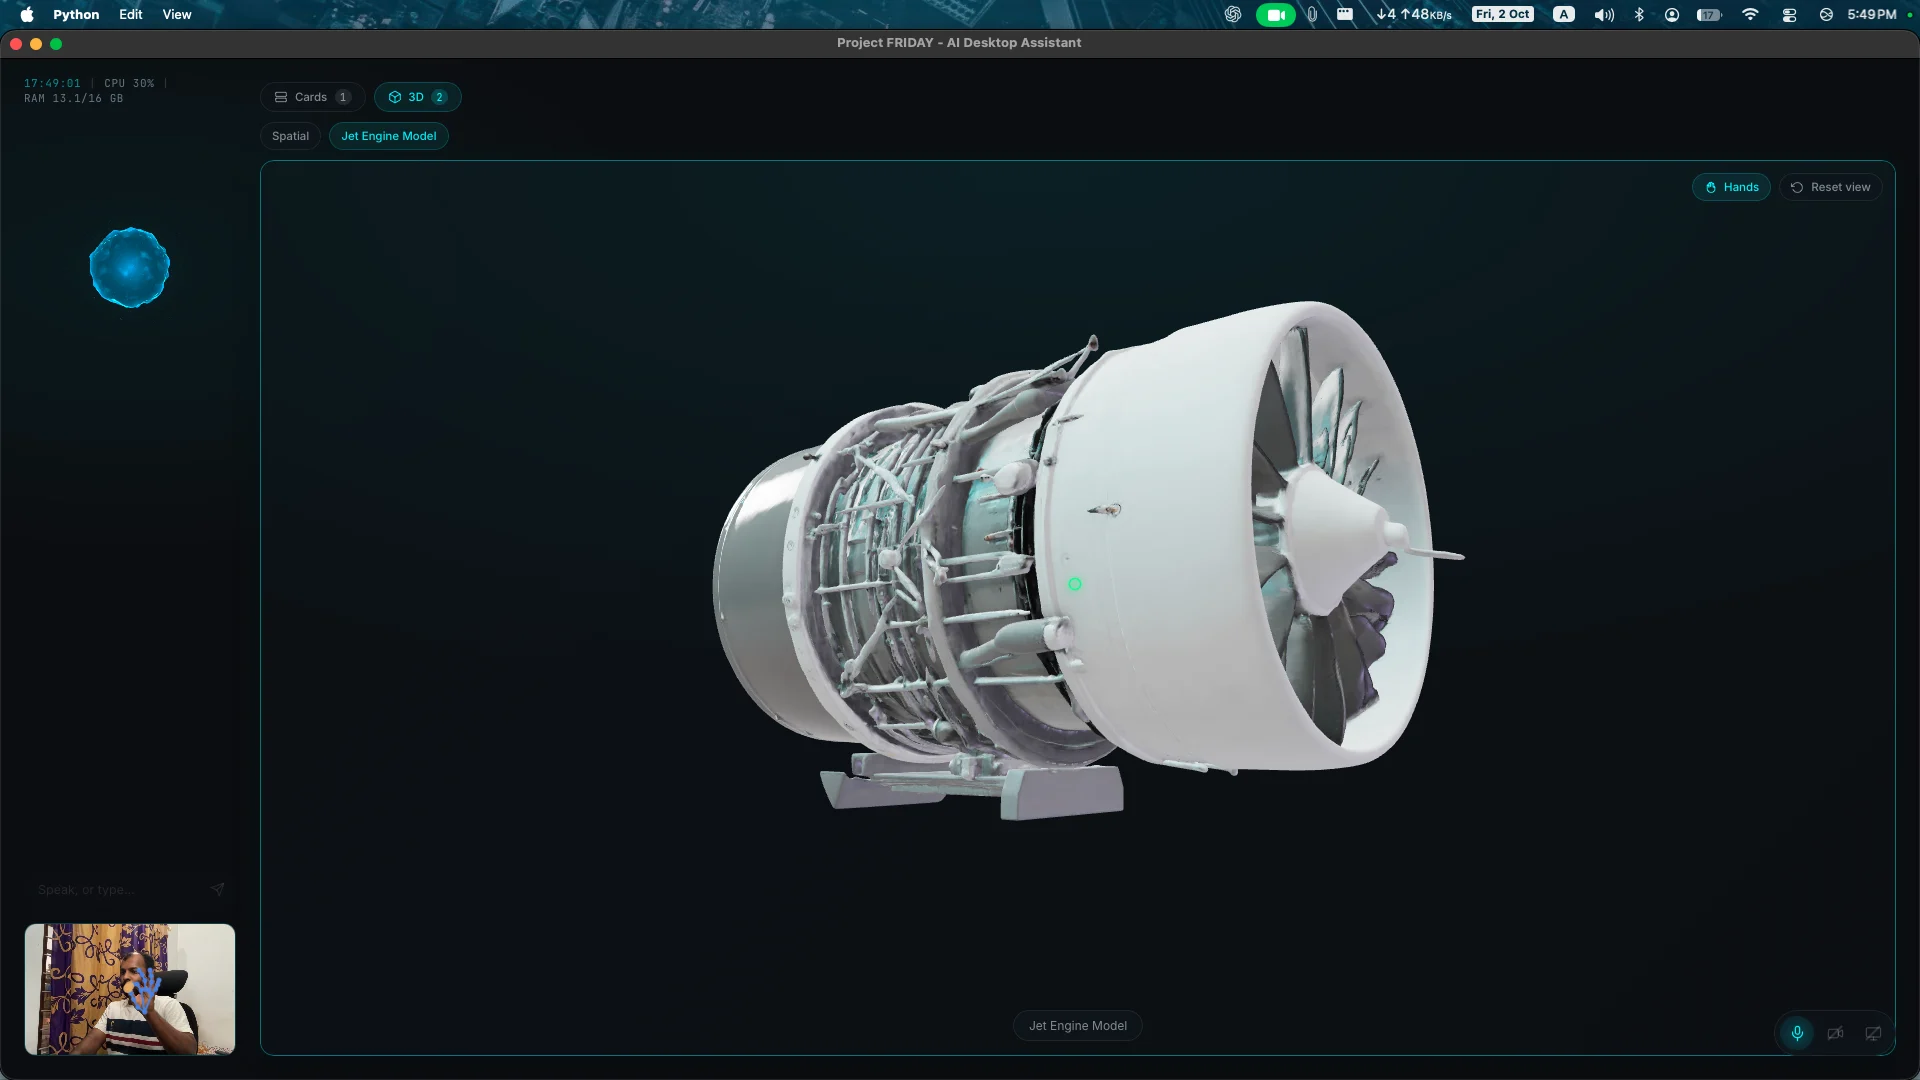Viewport: 1920px width, 1080px height.
Task: Enable the camera with the crossed-out video icon
Action: 1835,1033
